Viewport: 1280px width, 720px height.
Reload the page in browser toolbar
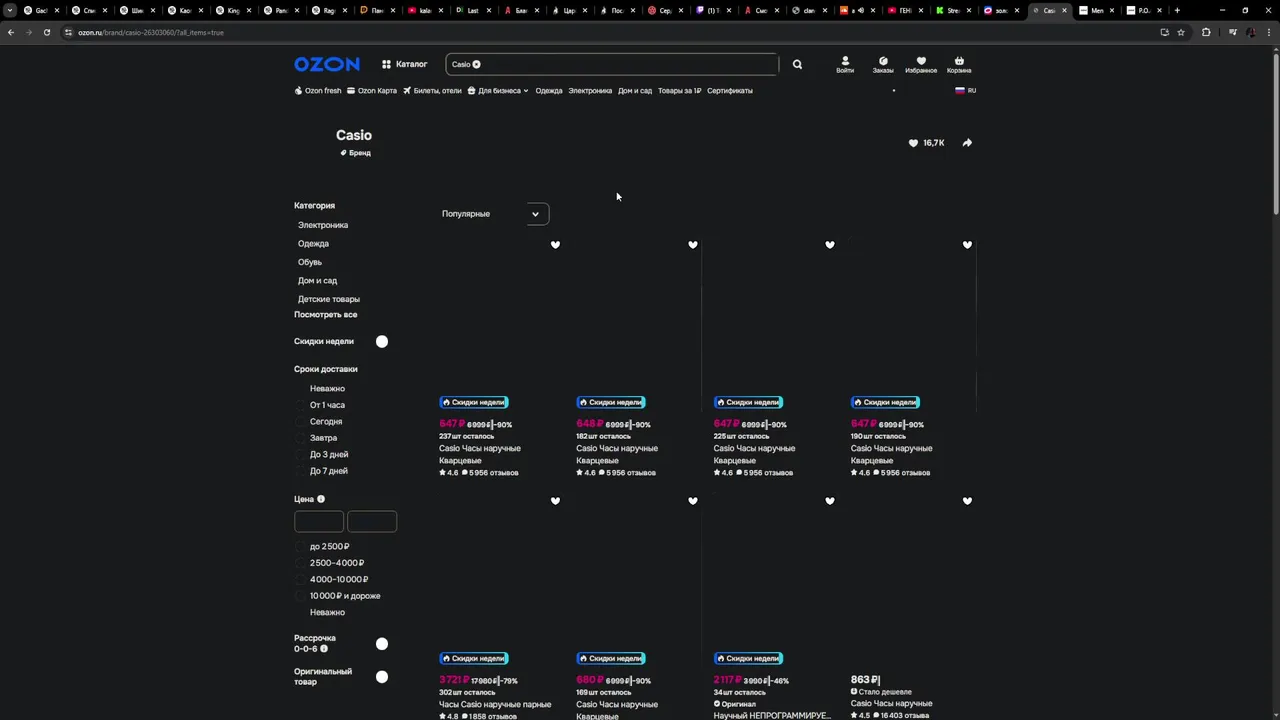coord(46,32)
